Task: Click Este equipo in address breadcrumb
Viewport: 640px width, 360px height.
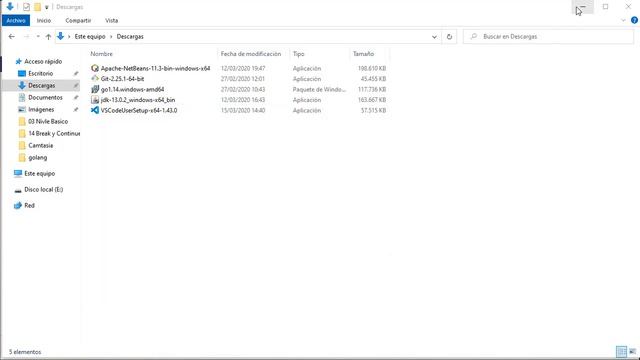Action: coord(90,37)
